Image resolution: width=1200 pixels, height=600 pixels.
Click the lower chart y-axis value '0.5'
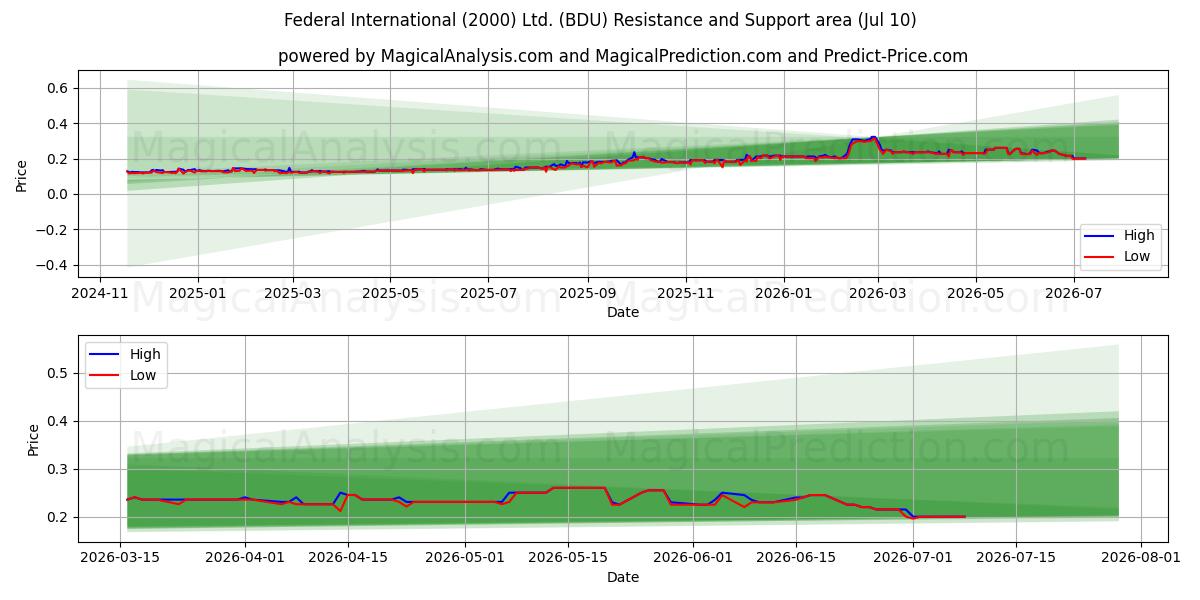coord(56,374)
